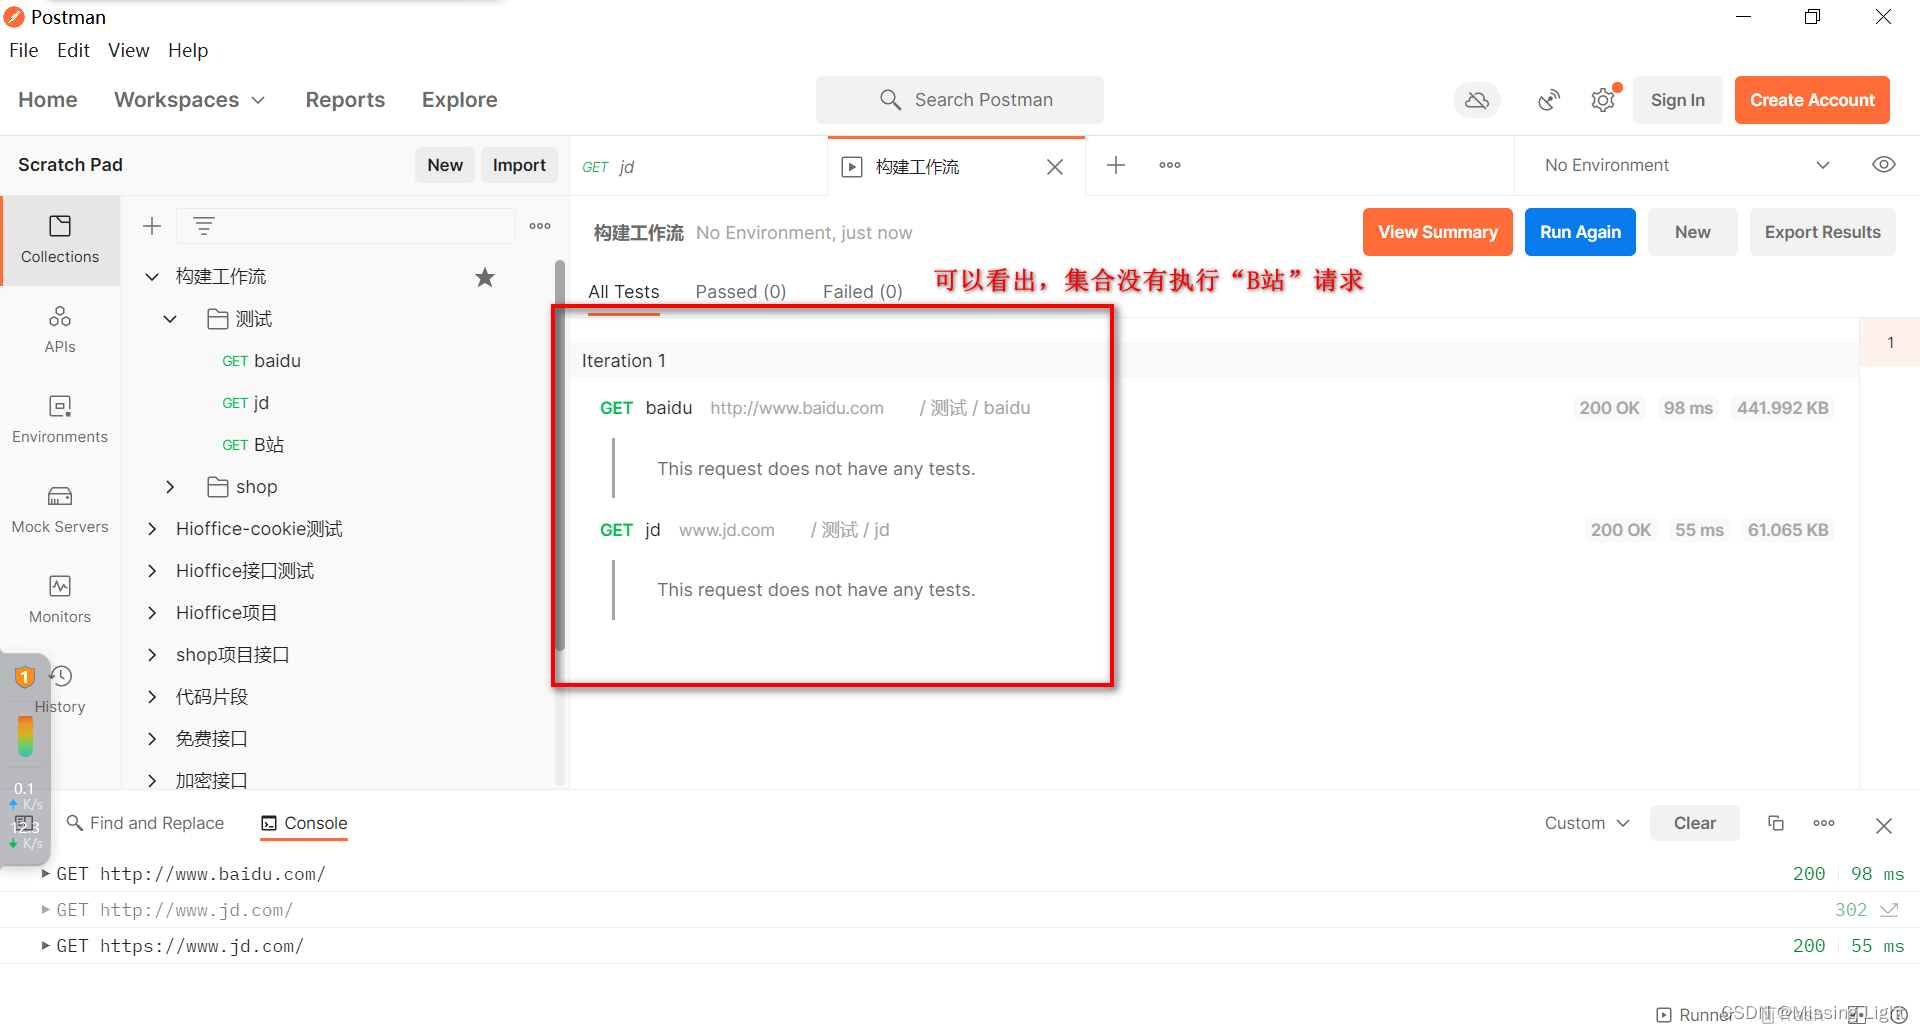Click the Run Again button

pyautogui.click(x=1580, y=231)
